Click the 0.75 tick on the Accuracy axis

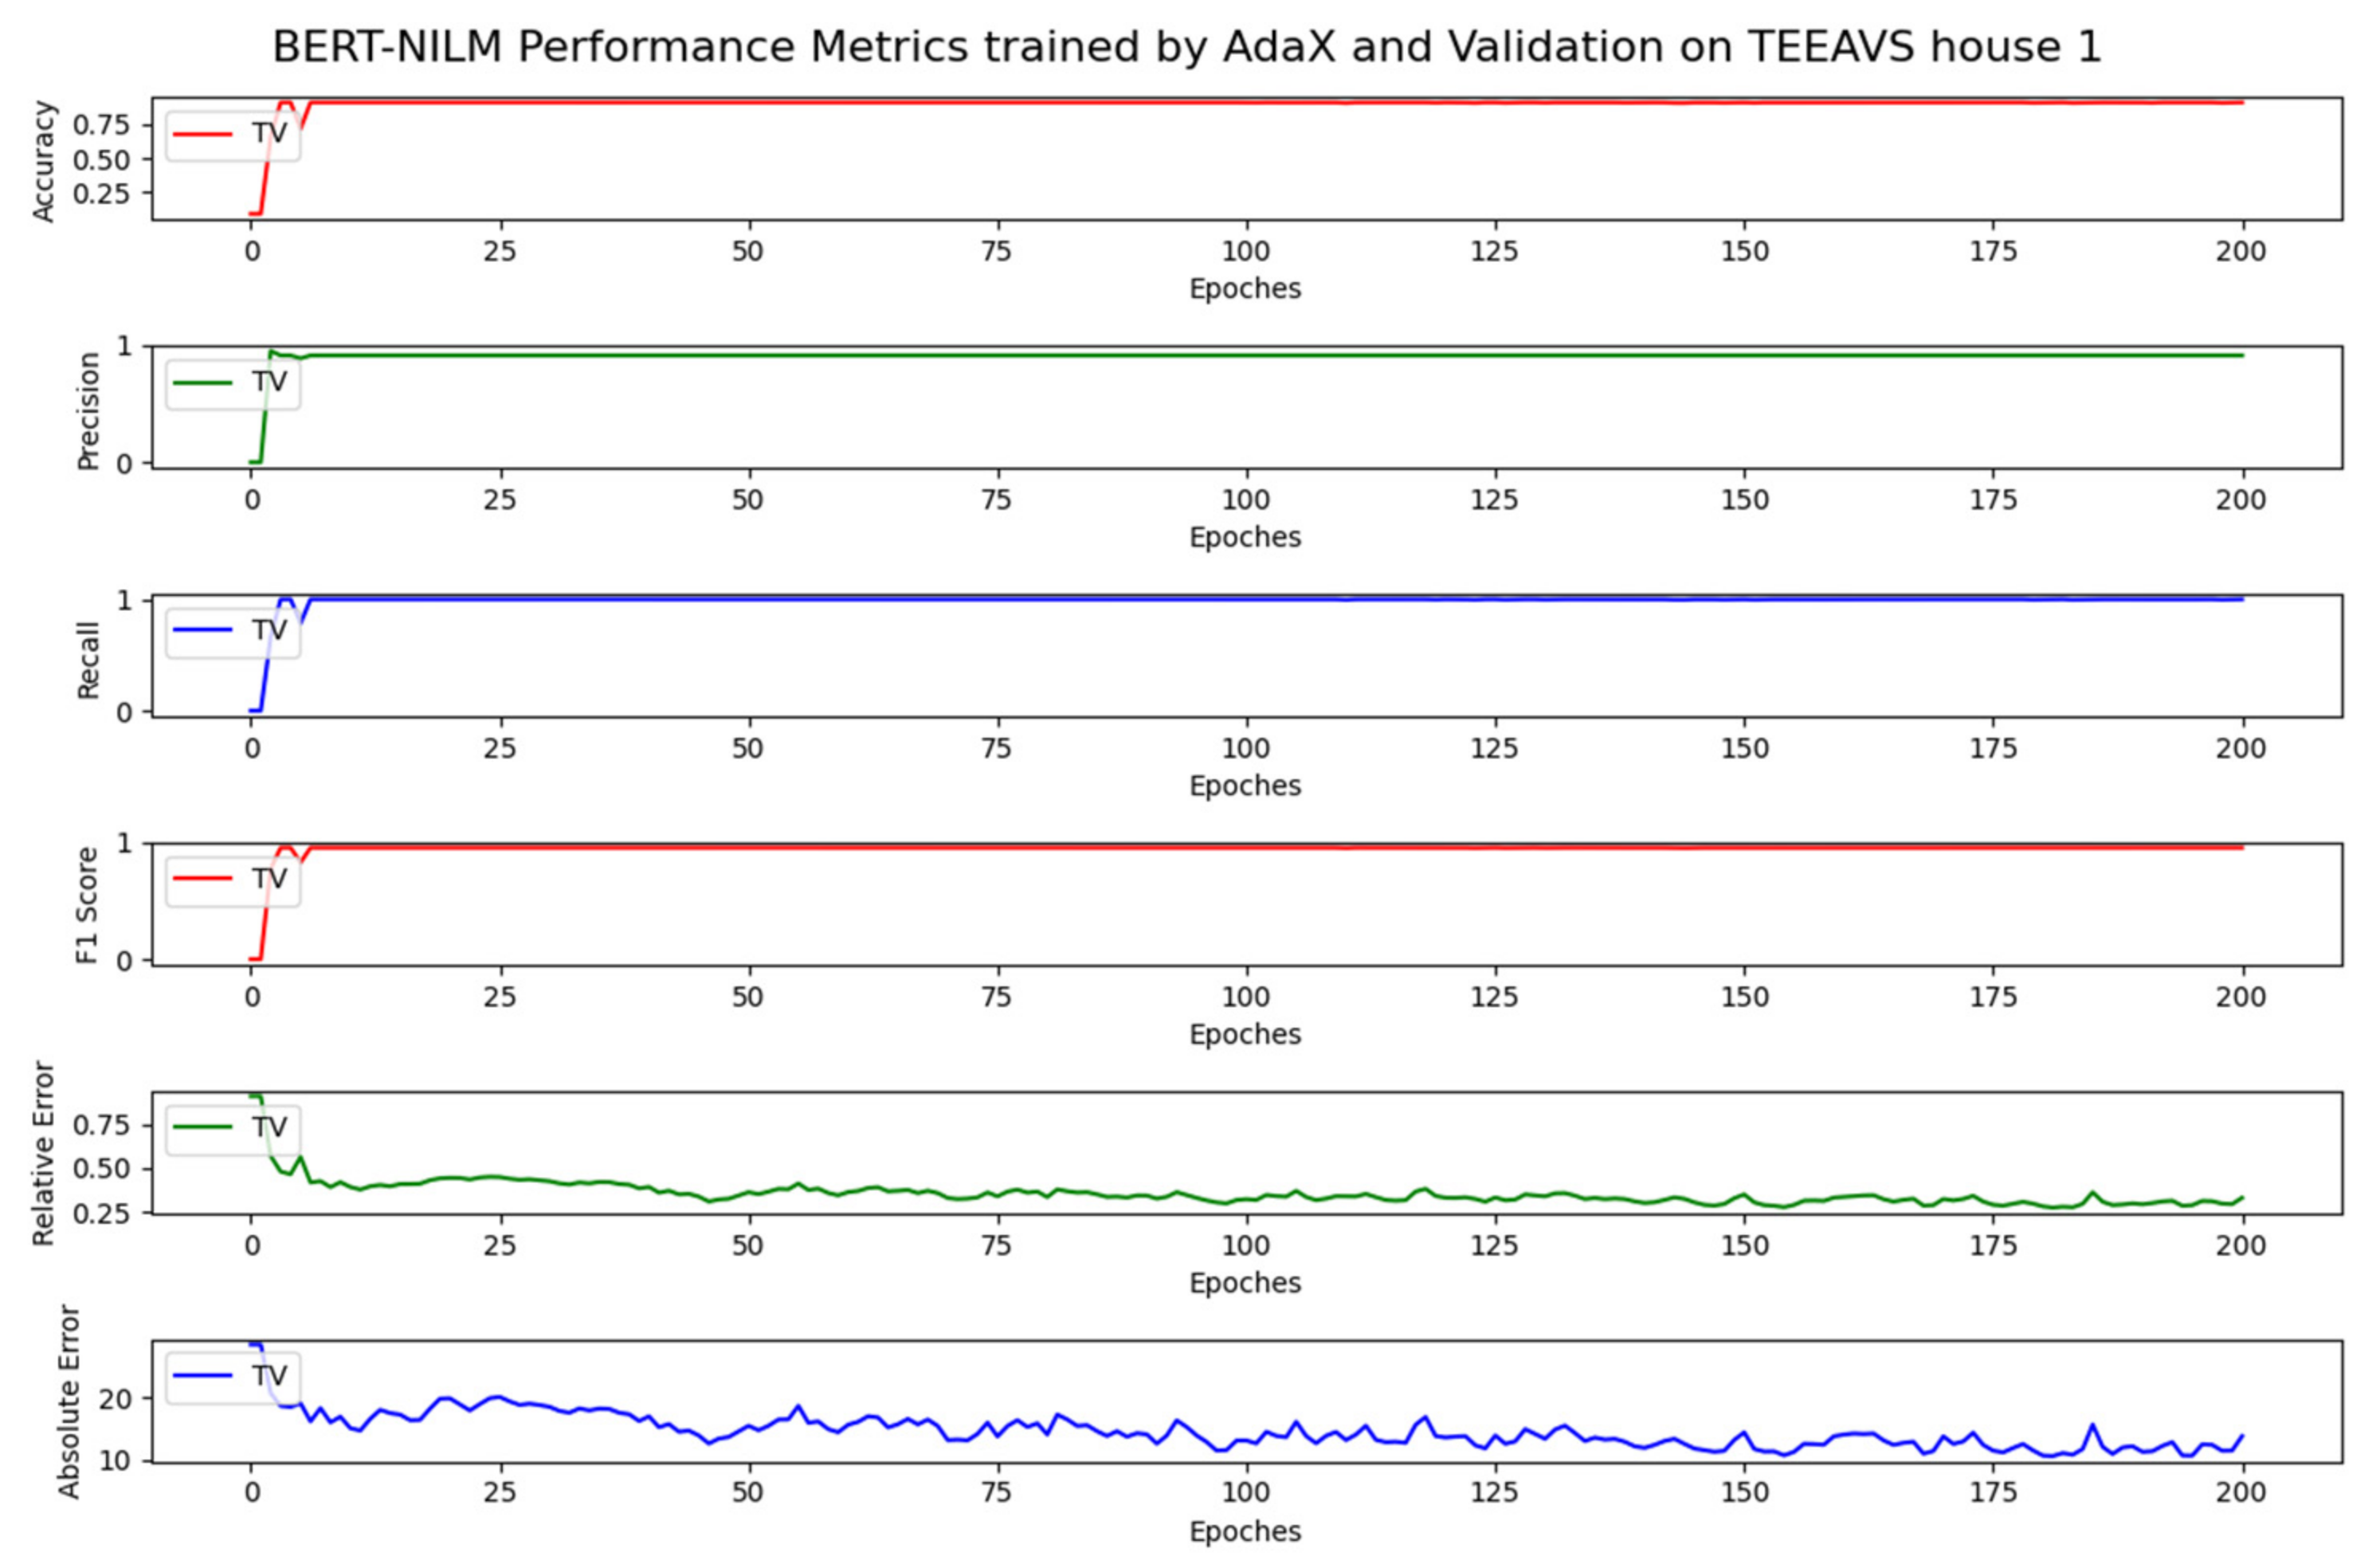tap(101, 125)
